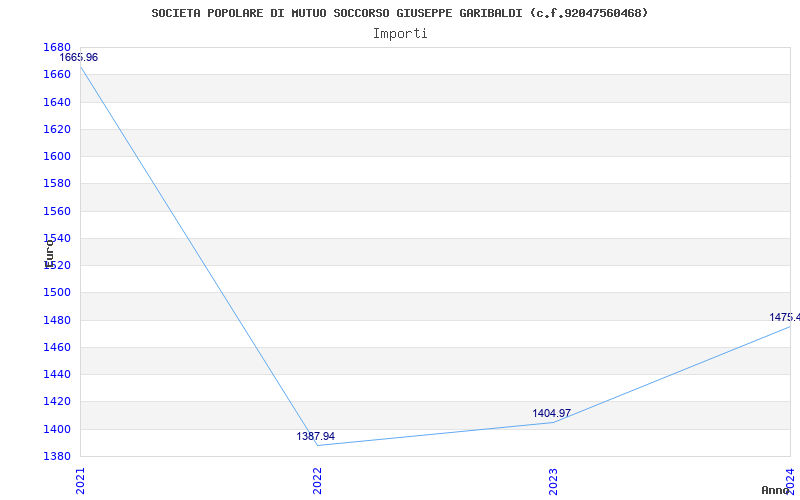Select the x-axis year 2021
The width and height of the screenshot is (800, 500).
(80, 481)
